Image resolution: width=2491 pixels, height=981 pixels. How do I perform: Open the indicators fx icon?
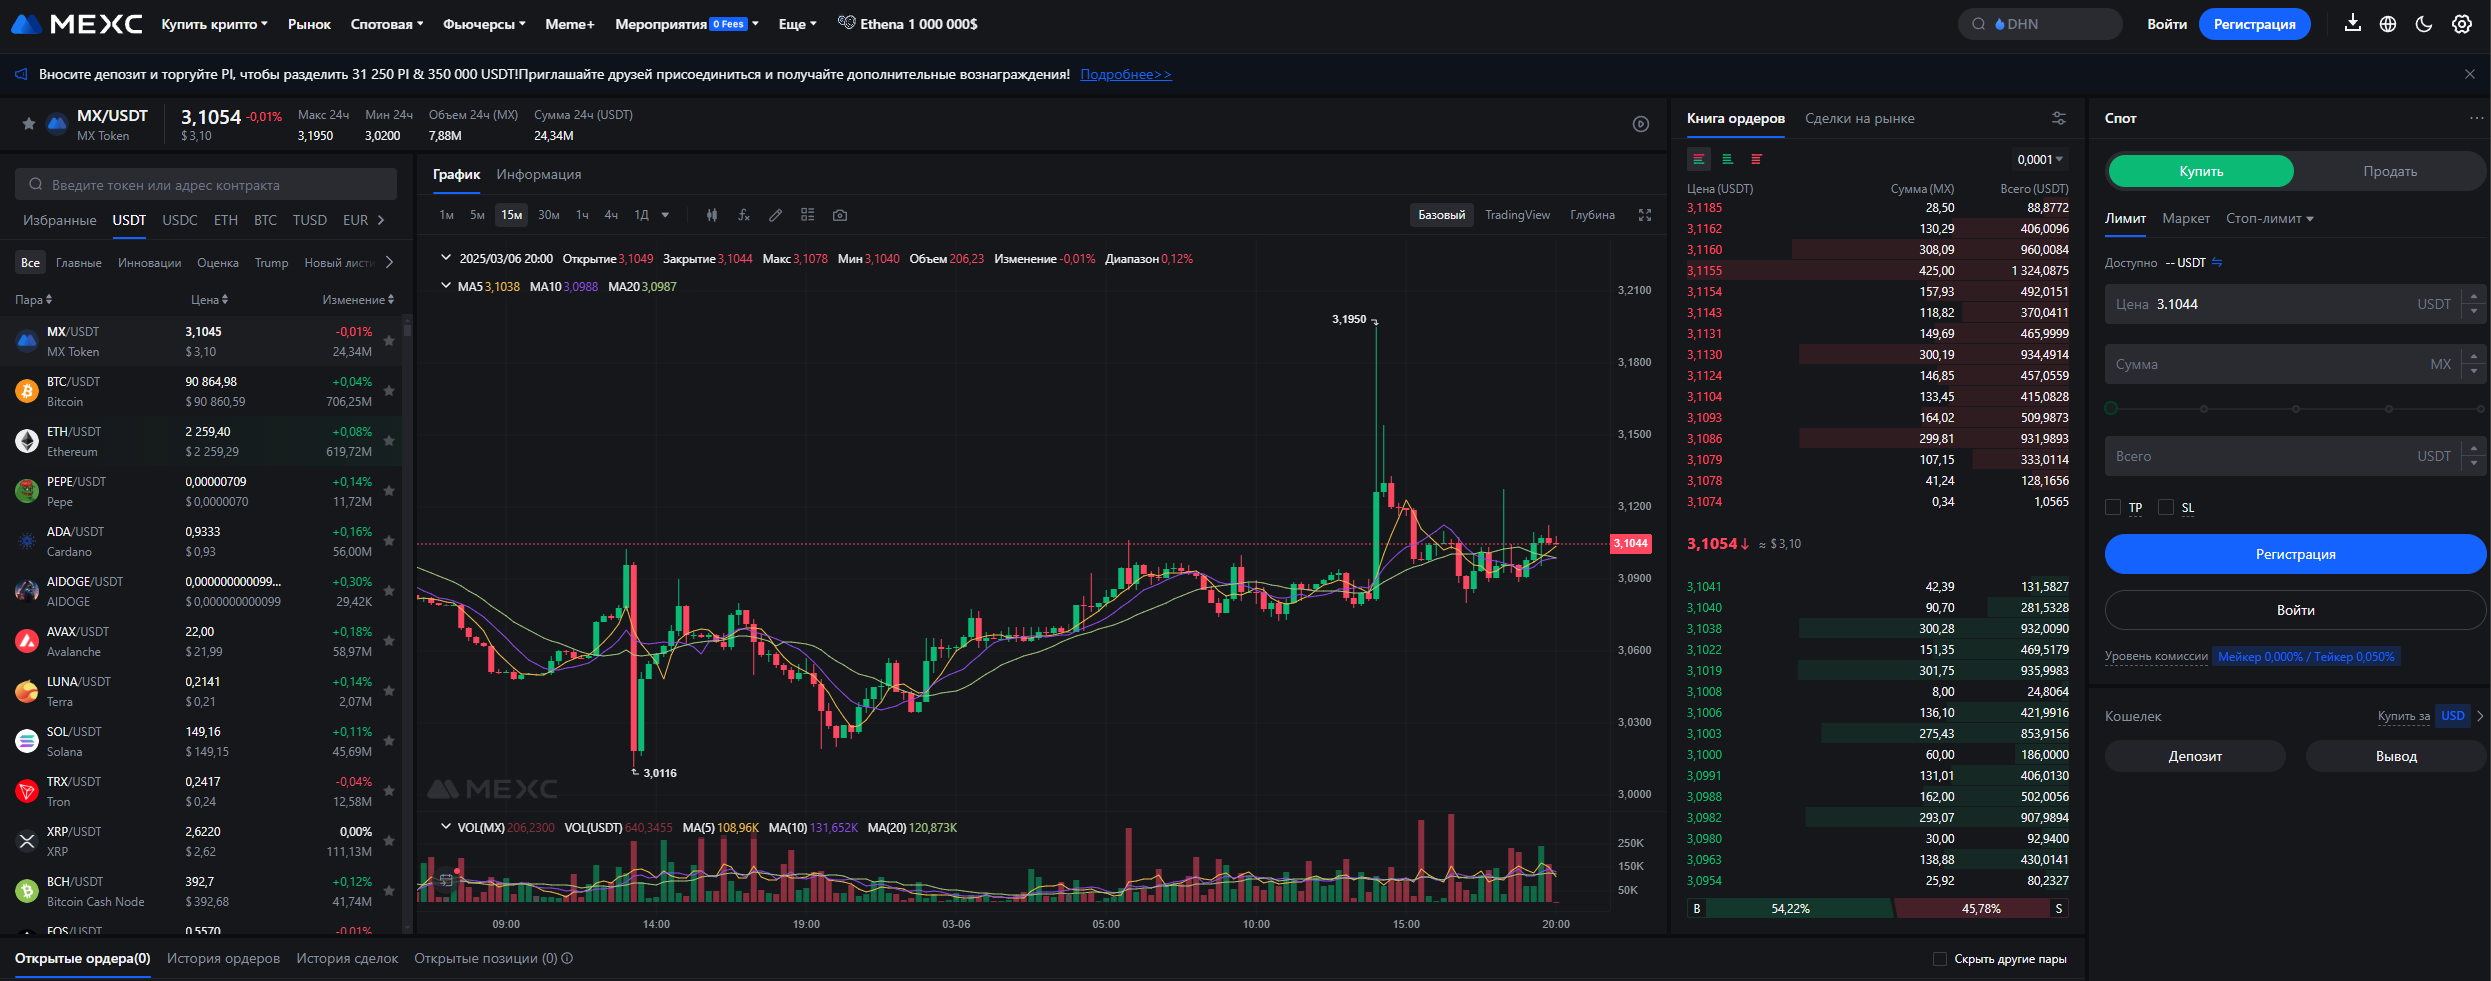tap(744, 215)
